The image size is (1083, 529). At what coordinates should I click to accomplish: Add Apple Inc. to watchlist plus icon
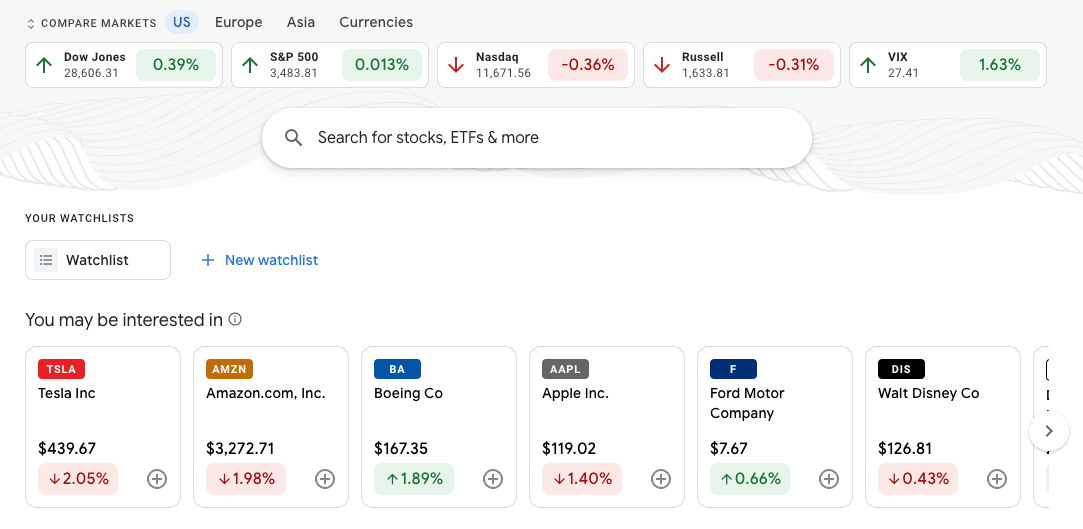click(661, 479)
